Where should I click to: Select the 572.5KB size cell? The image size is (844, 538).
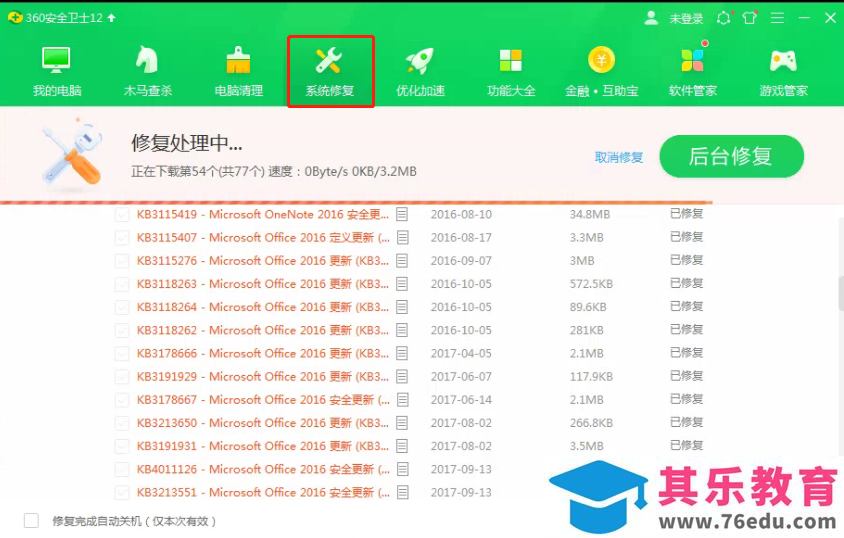(x=591, y=284)
